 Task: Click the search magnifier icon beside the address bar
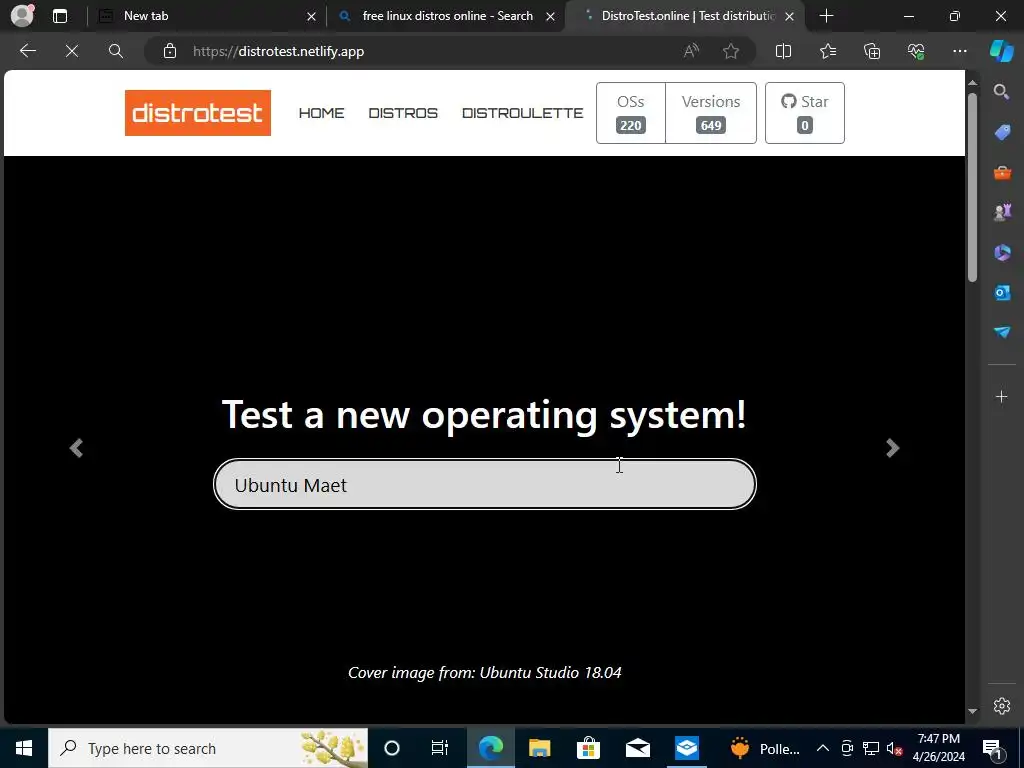[x=116, y=51]
